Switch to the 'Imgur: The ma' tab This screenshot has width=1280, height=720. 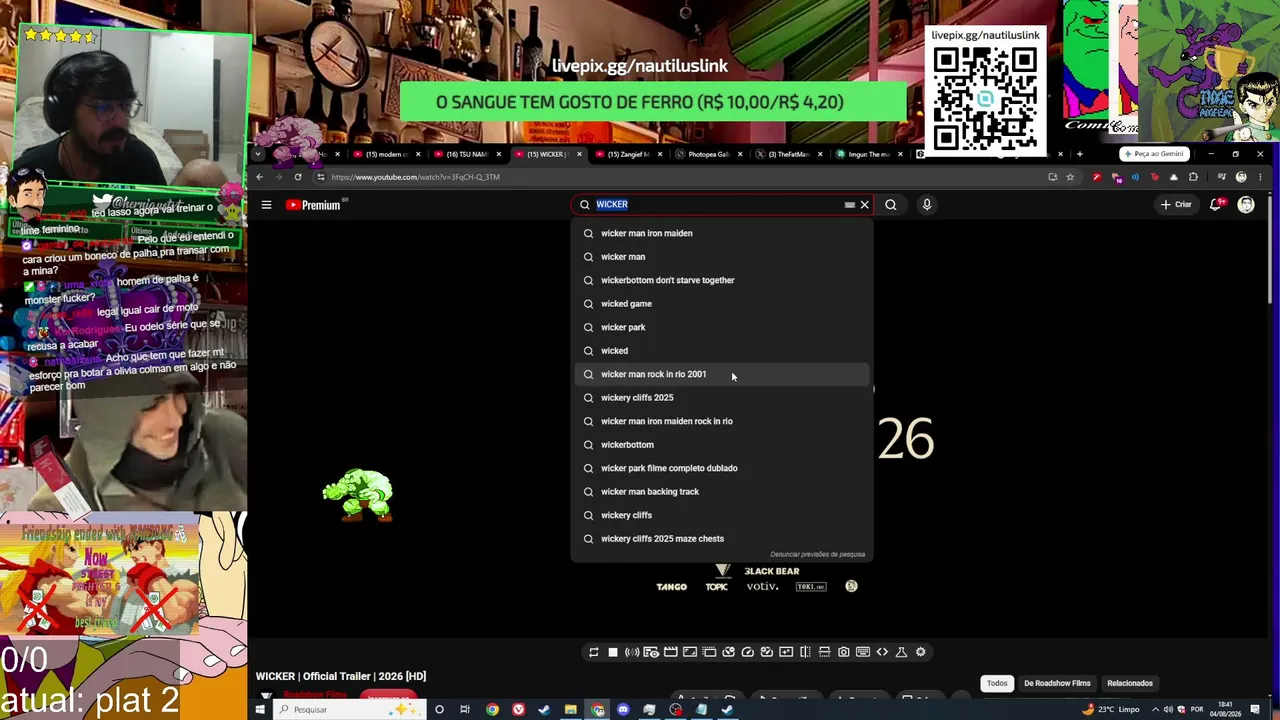click(x=867, y=154)
